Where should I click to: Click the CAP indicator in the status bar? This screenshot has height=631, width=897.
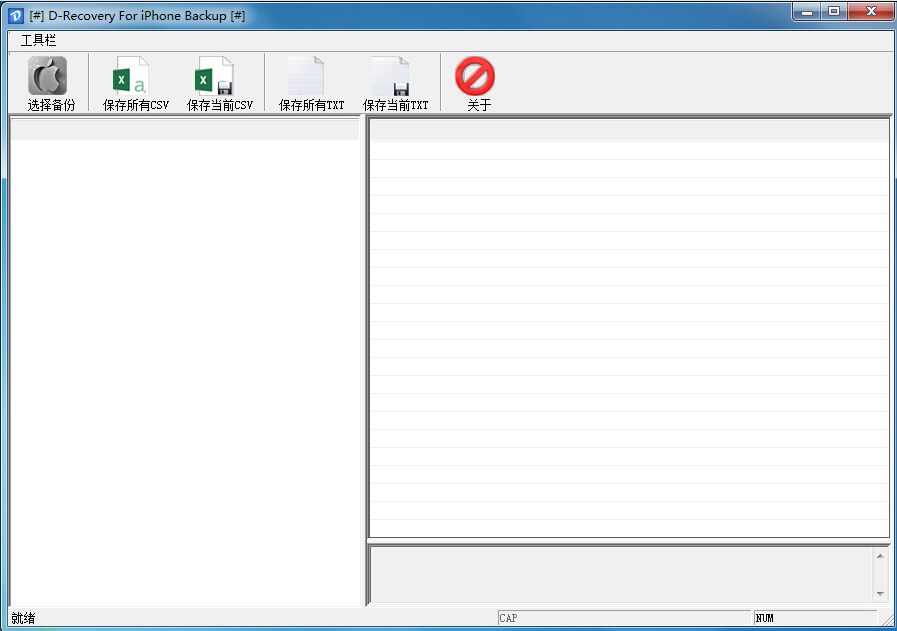[624, 618]
